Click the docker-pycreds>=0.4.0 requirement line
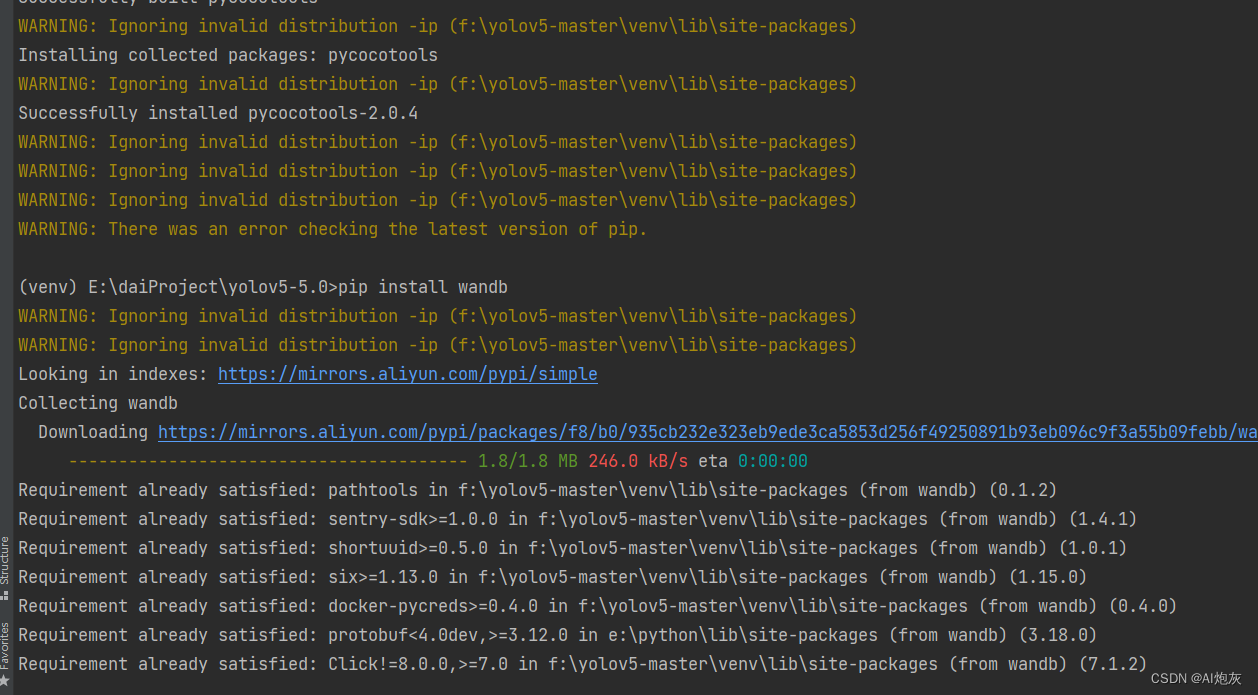 (x=598, y=606)
